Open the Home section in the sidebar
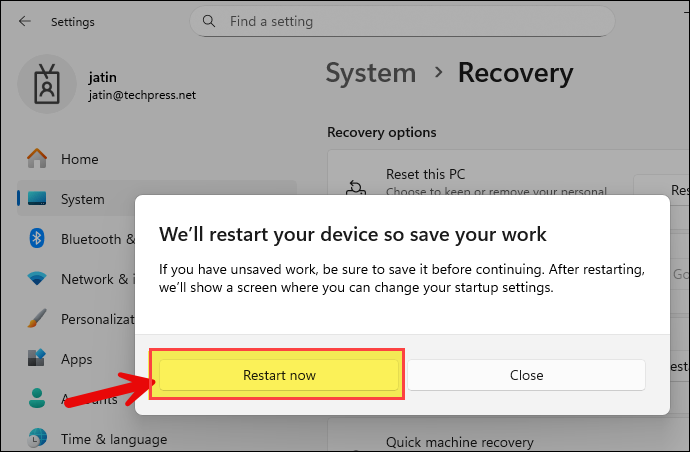The image size is (690, 452). pyautogui.click(x=79, y=159)
